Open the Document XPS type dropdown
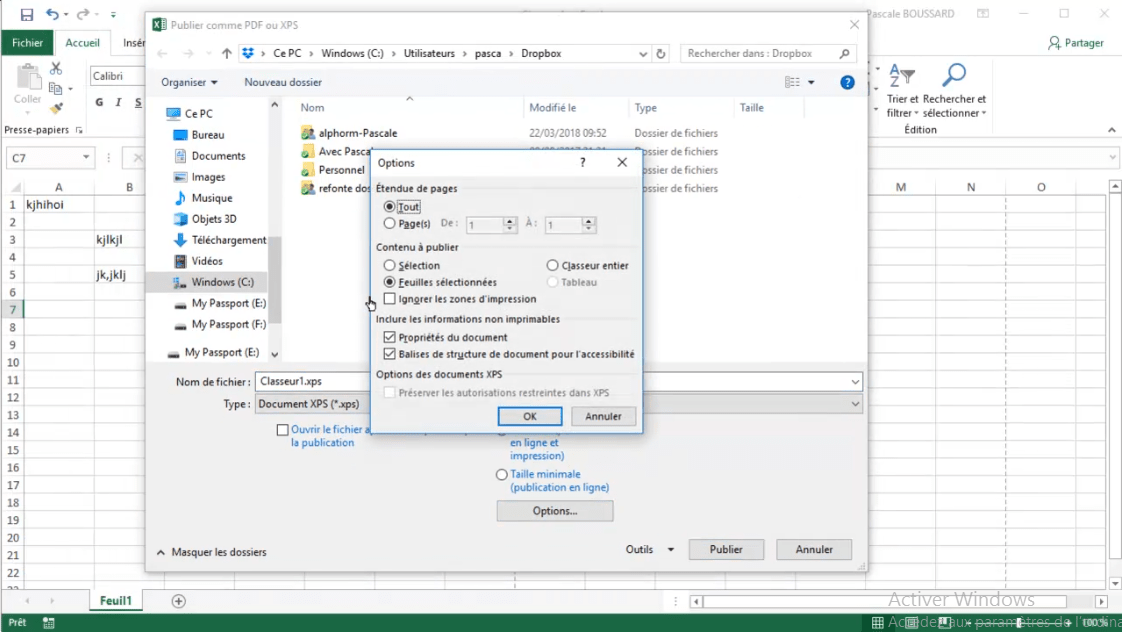This screenshot has height=632, width=1122. click(854, 403)
